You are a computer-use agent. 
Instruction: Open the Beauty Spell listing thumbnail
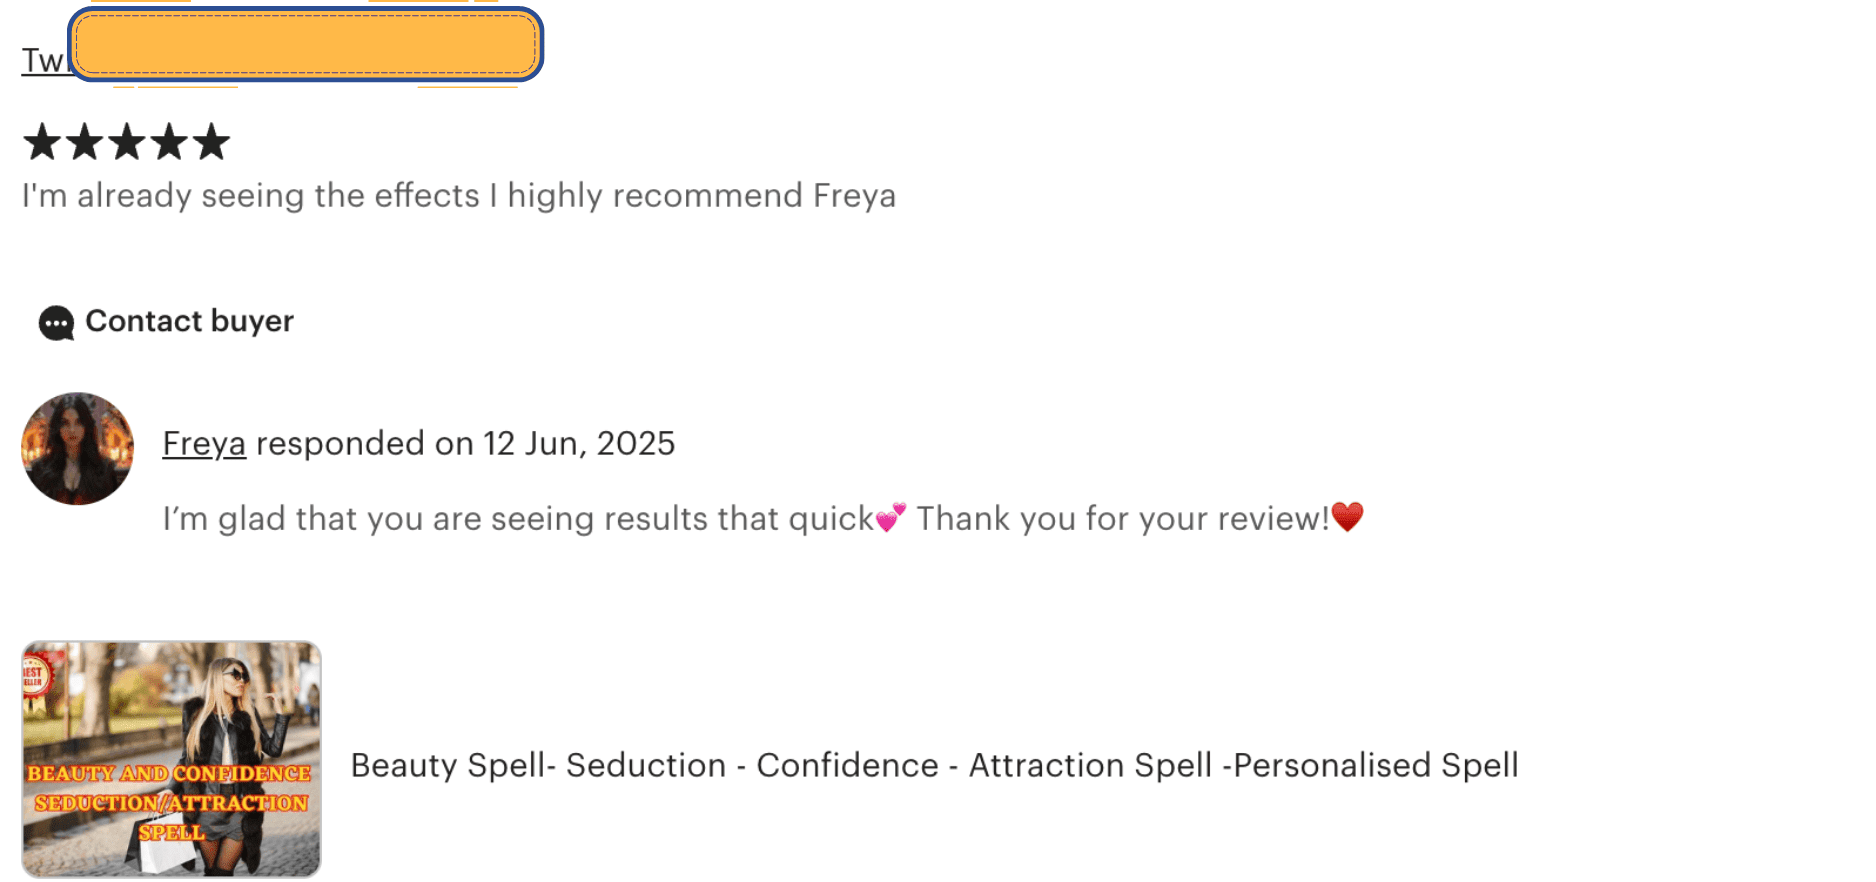click(x=171, y=759)
